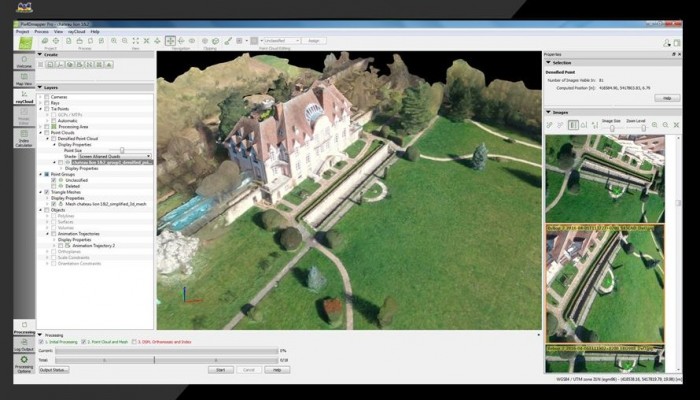The image size is (700, 400).
Task: Open the rayCloud menu
Action: [x=76, y=32]
